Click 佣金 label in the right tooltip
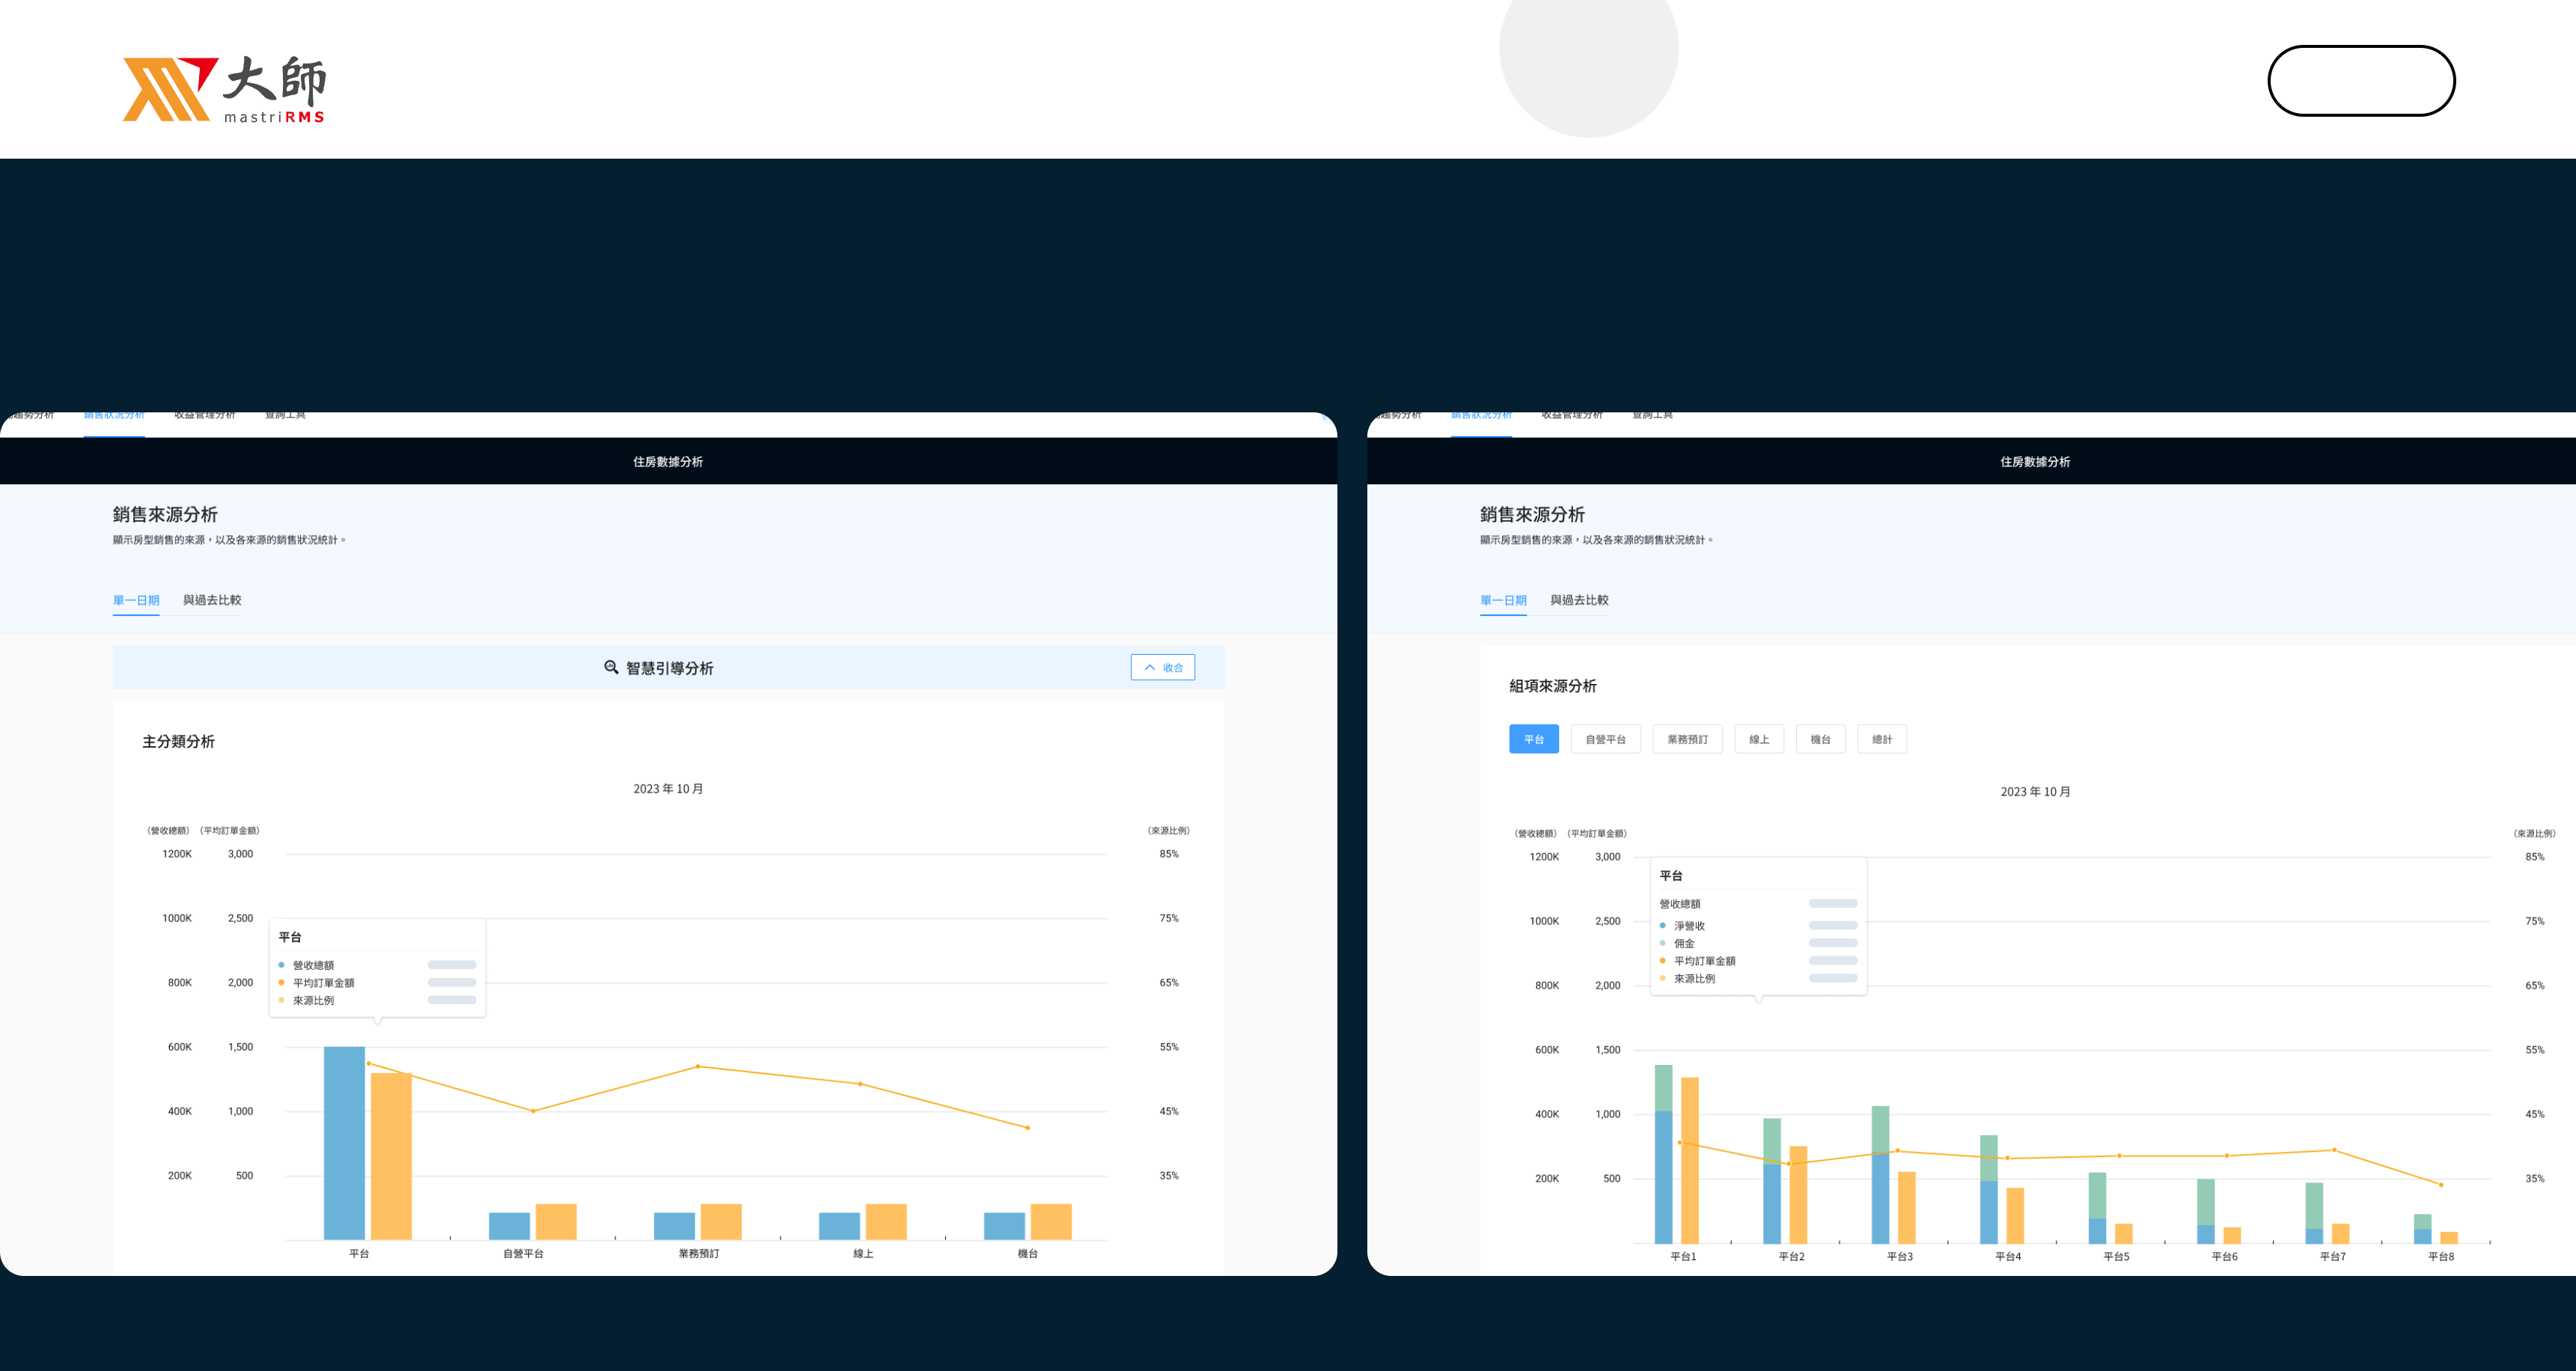Viewport: 2576px width, 1371px height. (1684, 943)
